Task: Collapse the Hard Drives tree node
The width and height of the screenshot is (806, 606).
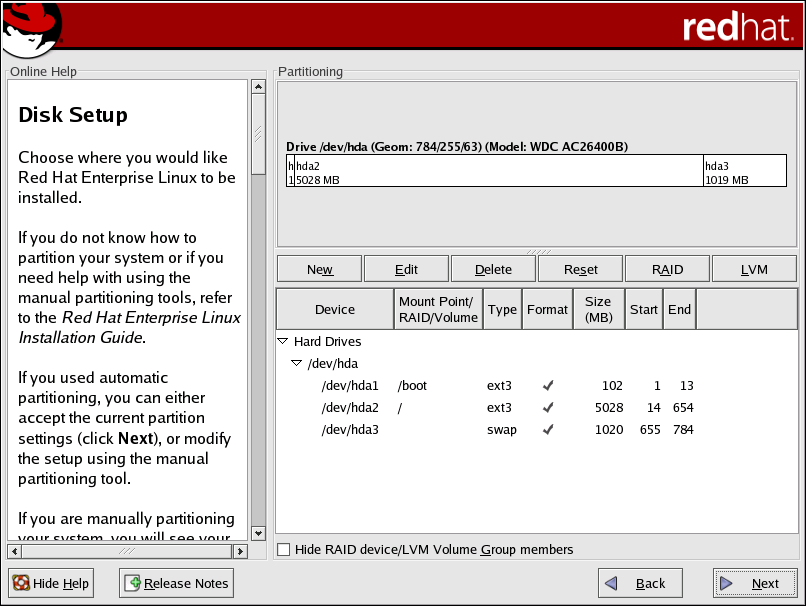Action: coord(283,342)
